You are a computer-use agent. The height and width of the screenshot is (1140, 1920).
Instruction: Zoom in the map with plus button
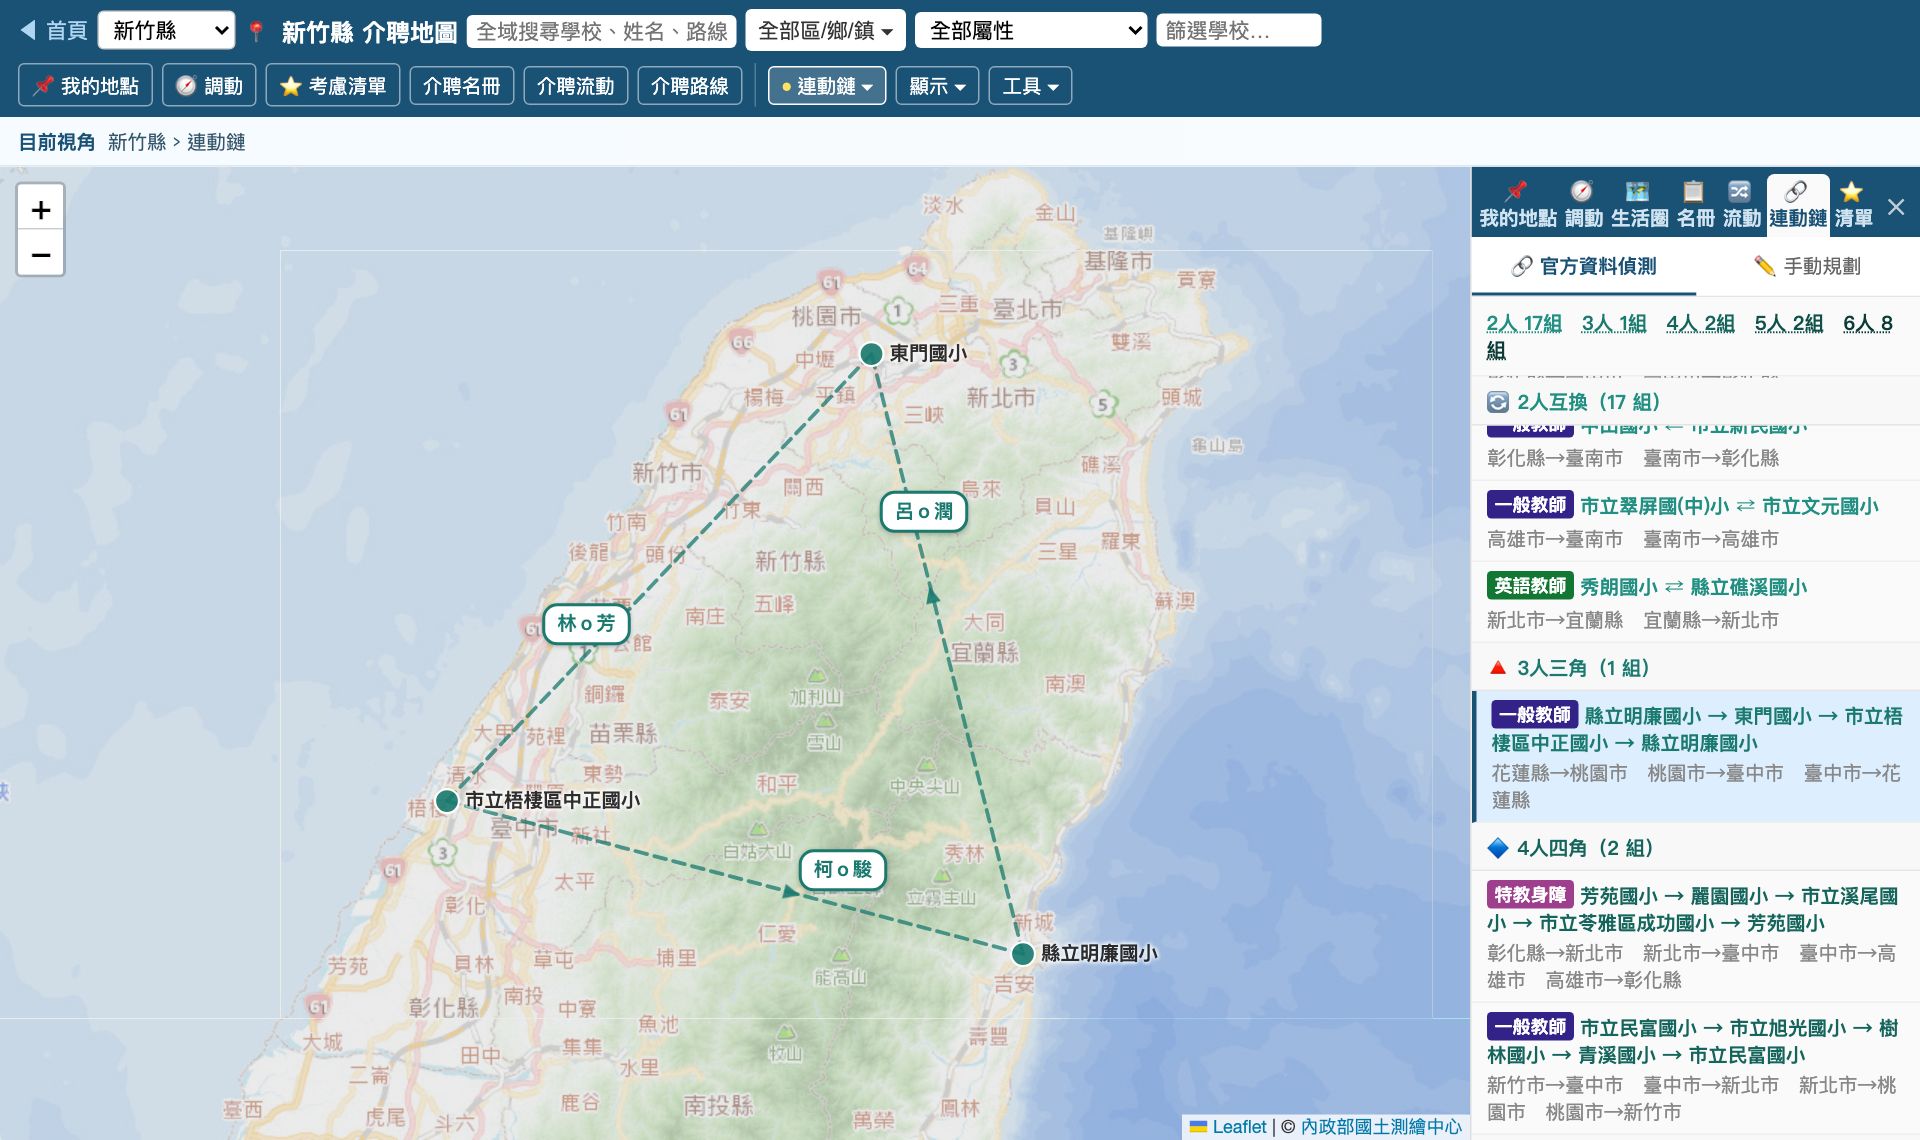coord(41,209)
